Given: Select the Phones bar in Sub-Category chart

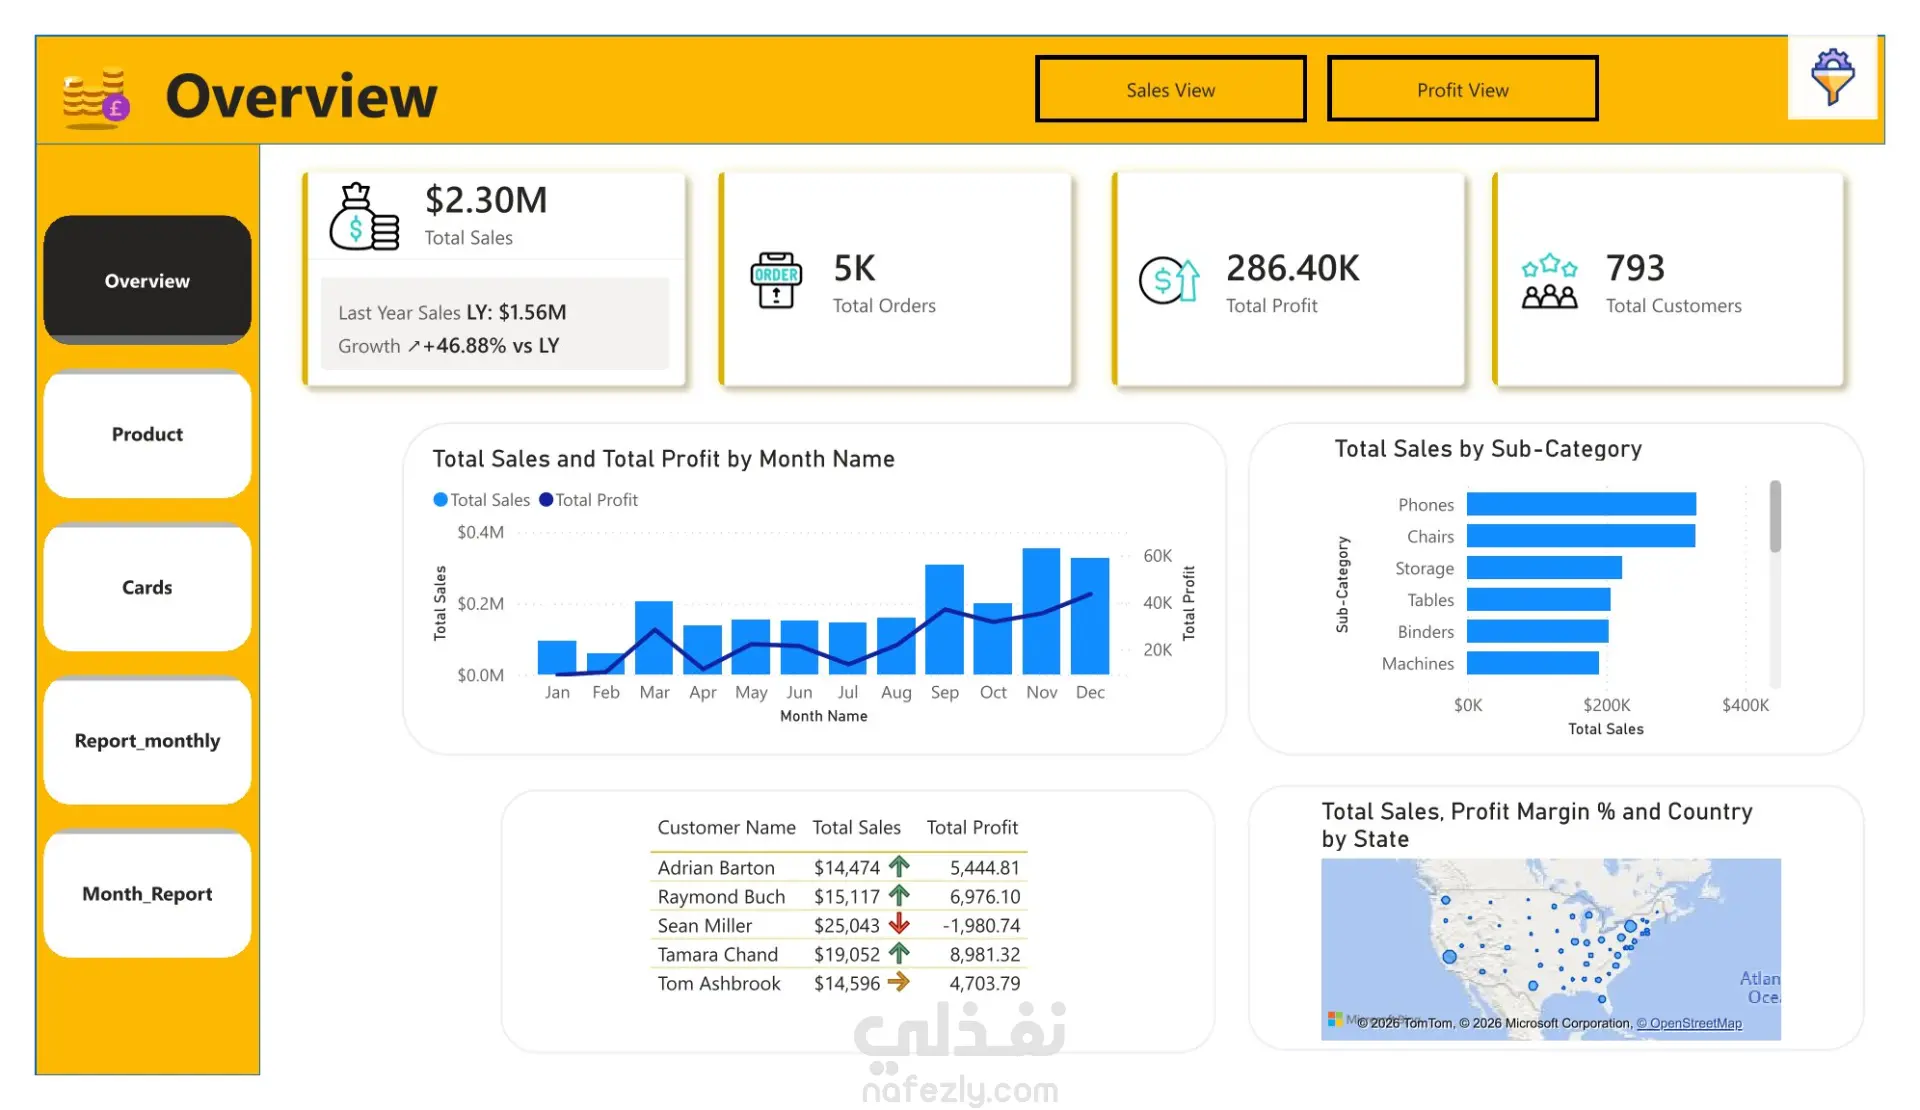Looking at the screenshot, I should tap(1581, 504).
